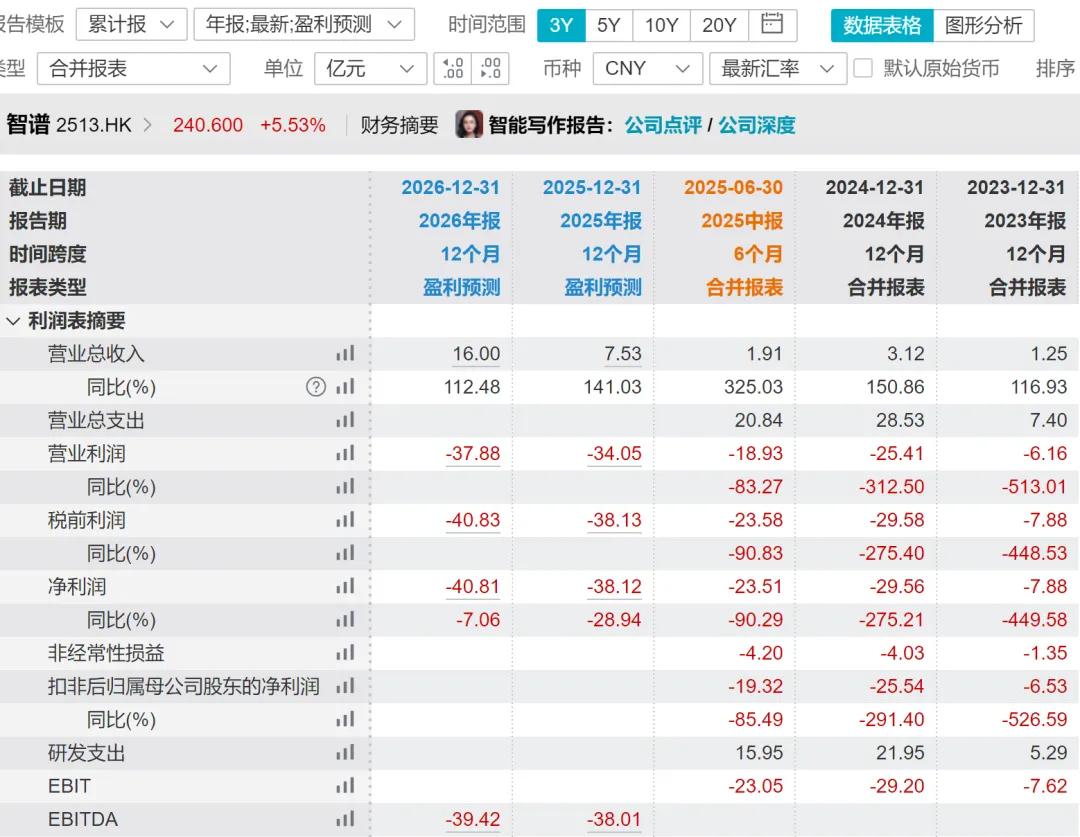The width and height of the screenshot is (1080, 837).
Task: Open chart icon for 扣非后归属母公司股东的净利润 row
Action: point(345,686)
